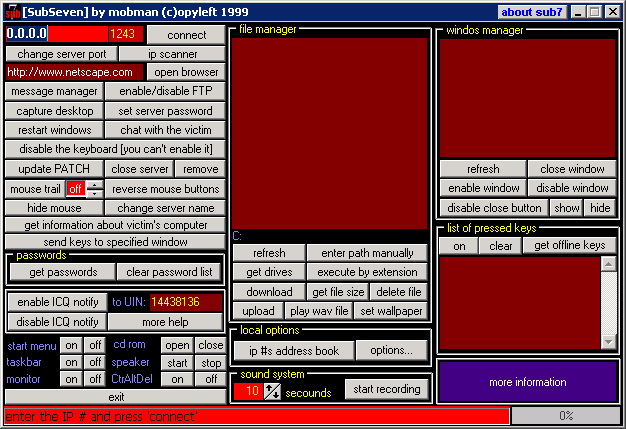Click the ICQ UIN number field
Screen dimensions: 626x429
coord(164,302)
